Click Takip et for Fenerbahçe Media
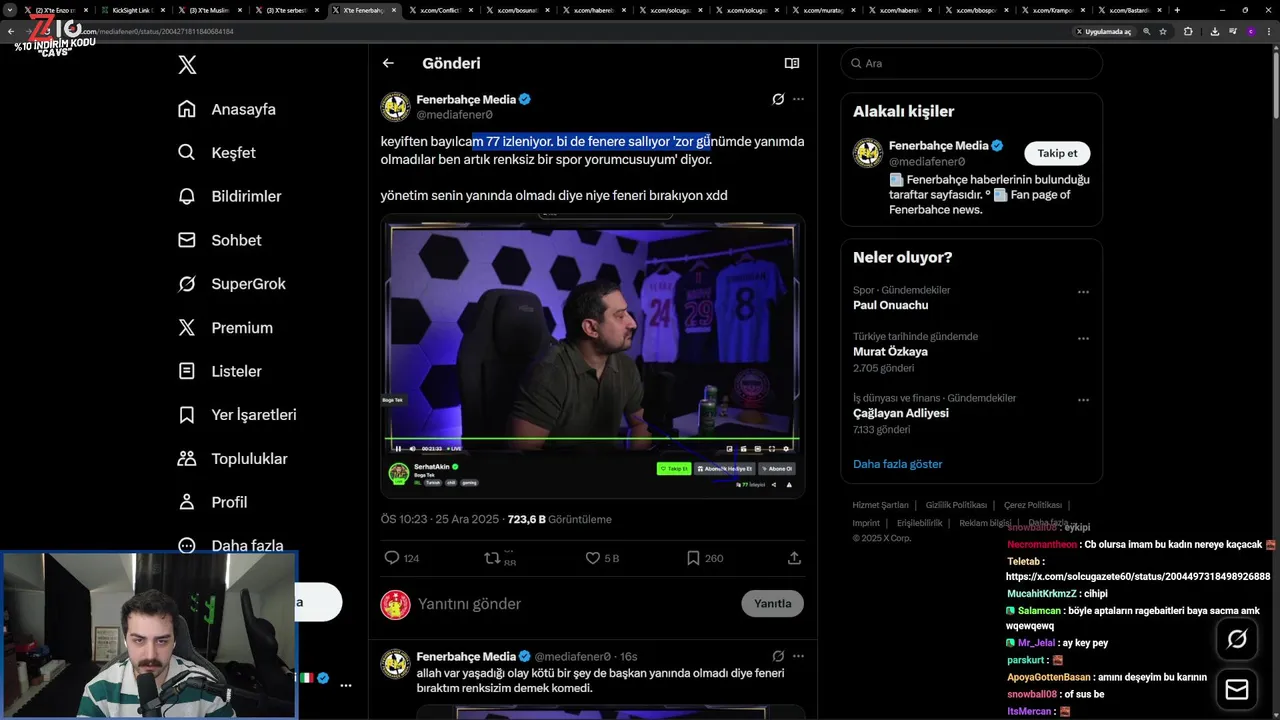The height and width of the screenshot is (720, 1280). coord(1057,153)
